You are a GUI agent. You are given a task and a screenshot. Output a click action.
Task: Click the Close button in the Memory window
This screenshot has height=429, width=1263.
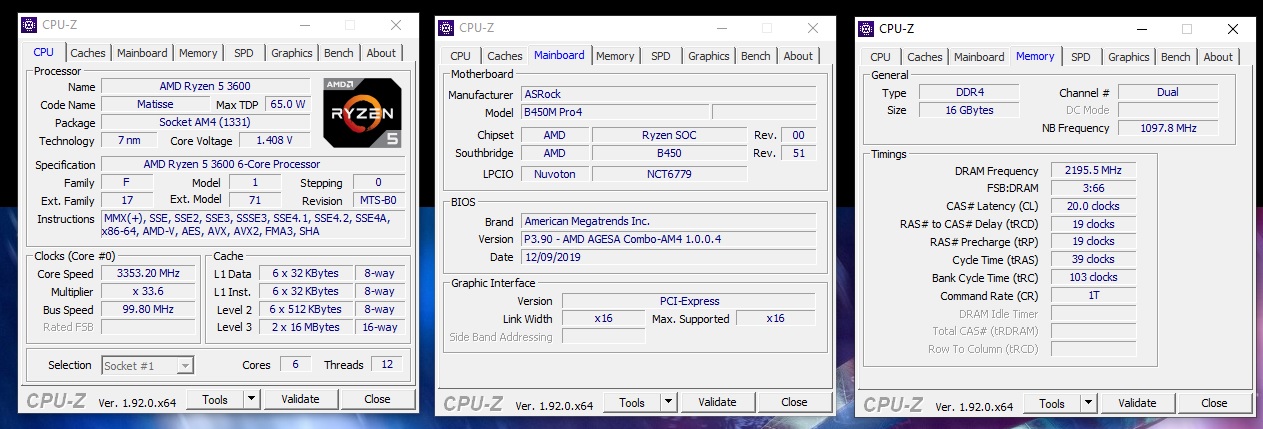coord(1214,403)
